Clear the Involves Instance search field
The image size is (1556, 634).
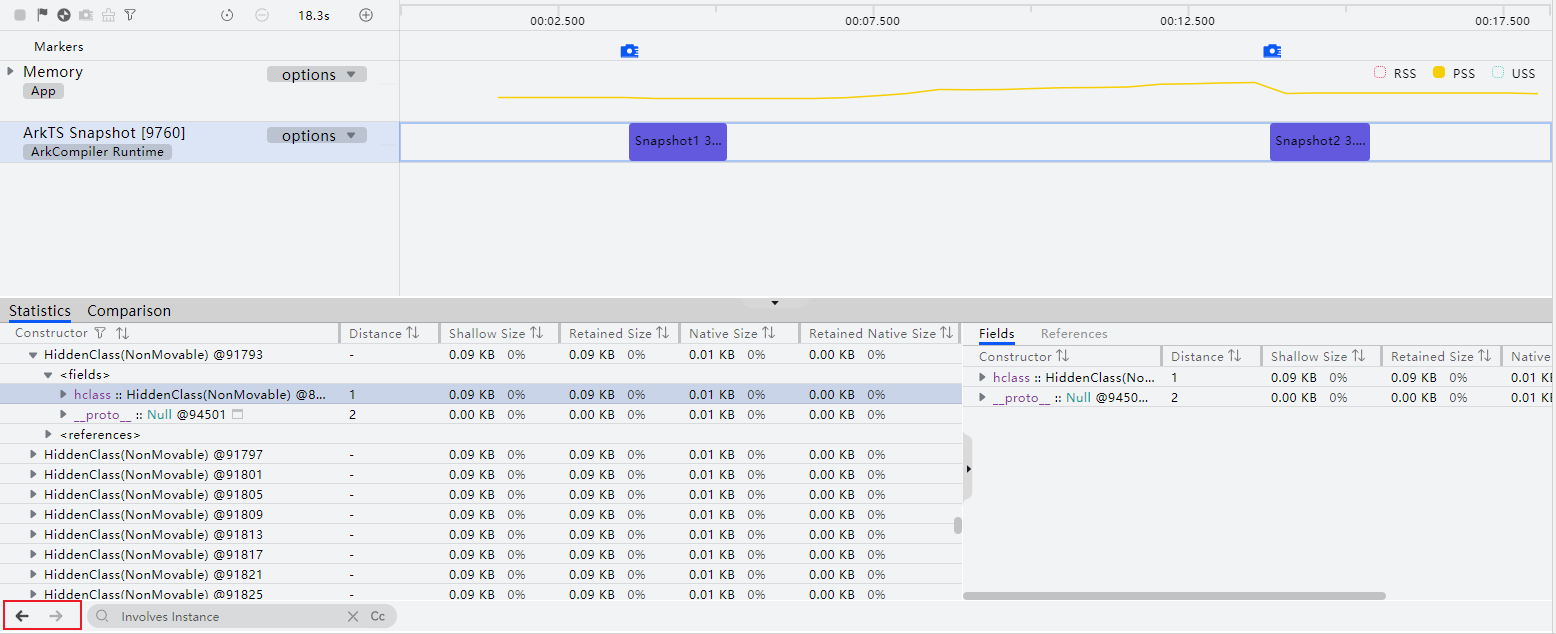[x=353, y=617]
